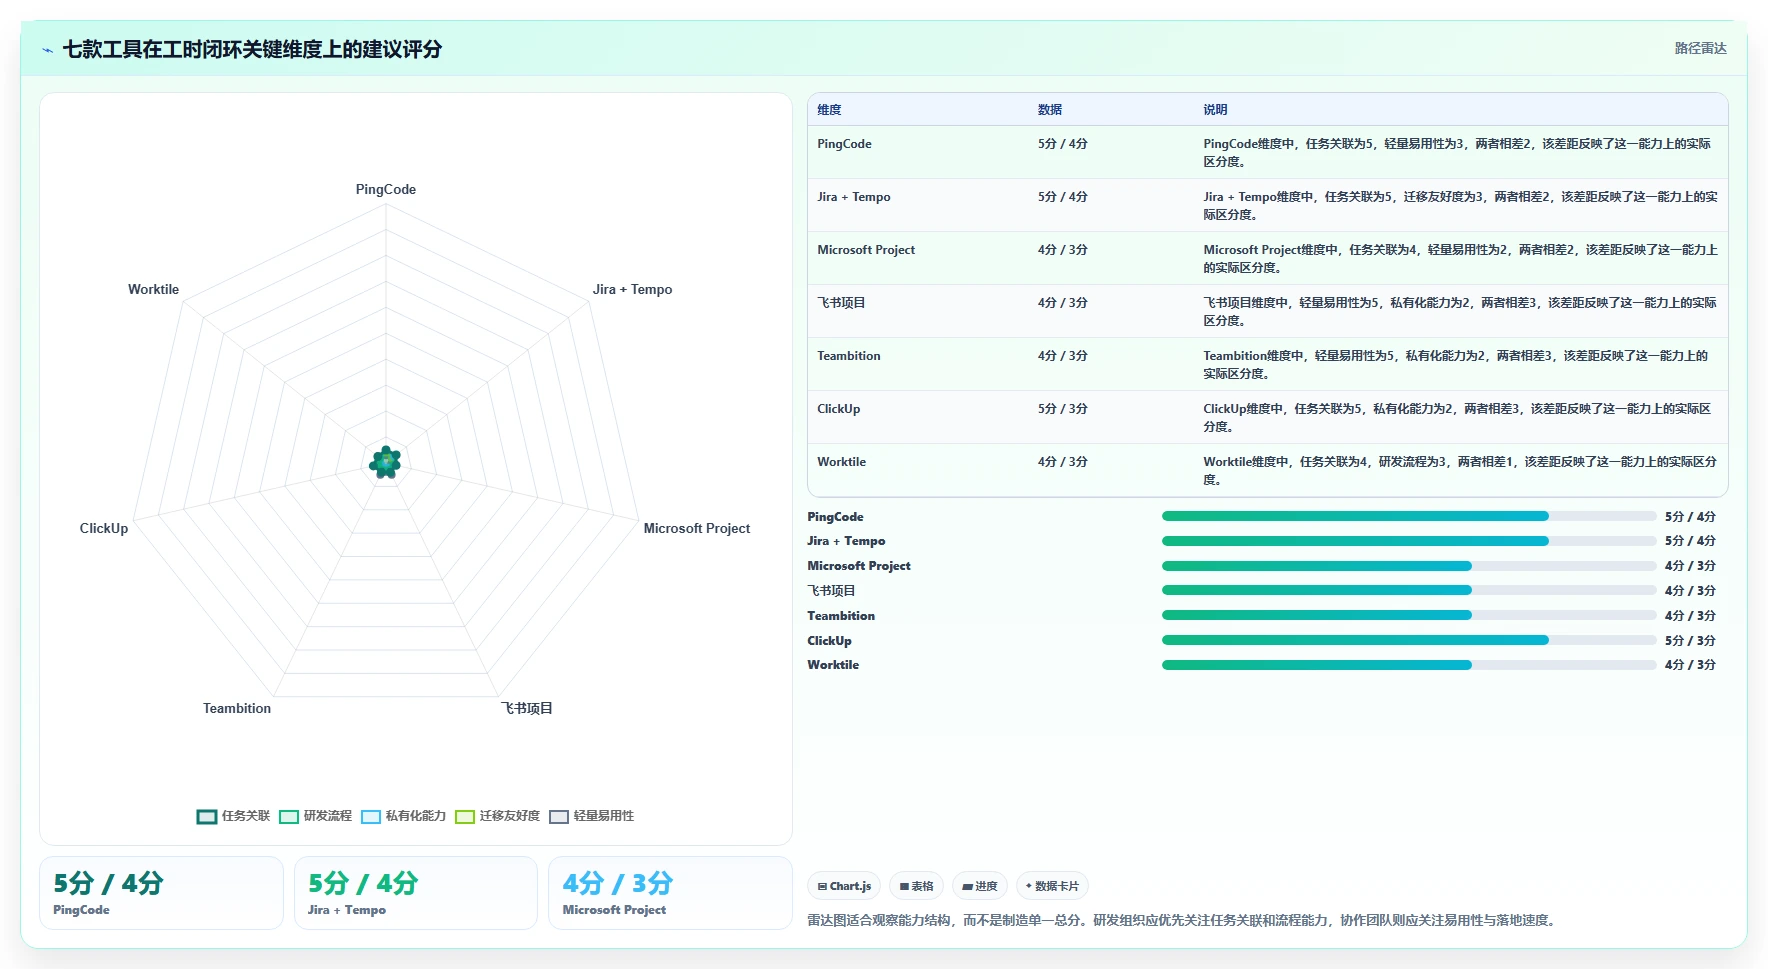This screenshot has height=969, width=1768.
Task: Click the PingCode progress bar
Action: pyautogui.click(x=1409, y=516)
